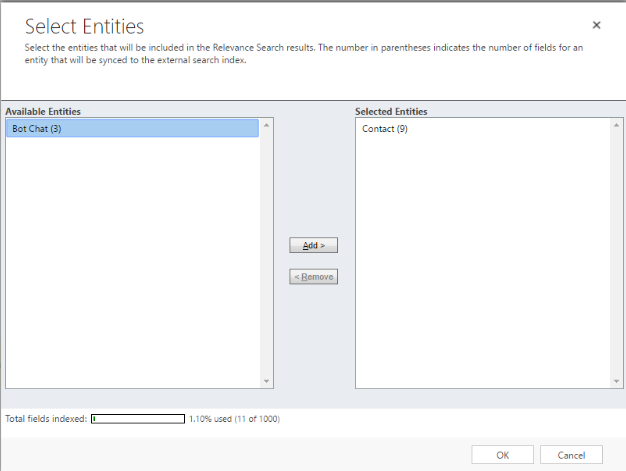Viewport: 626px width, 471px height.
Task: Click the Add > button
Action: click(313, 245)
